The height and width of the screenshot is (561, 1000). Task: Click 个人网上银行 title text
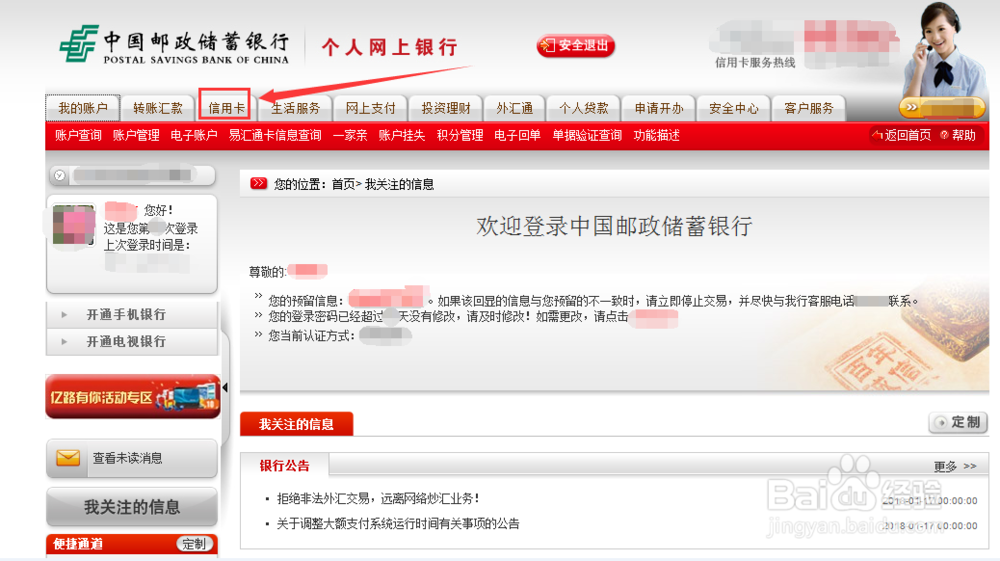click(390, 47)
